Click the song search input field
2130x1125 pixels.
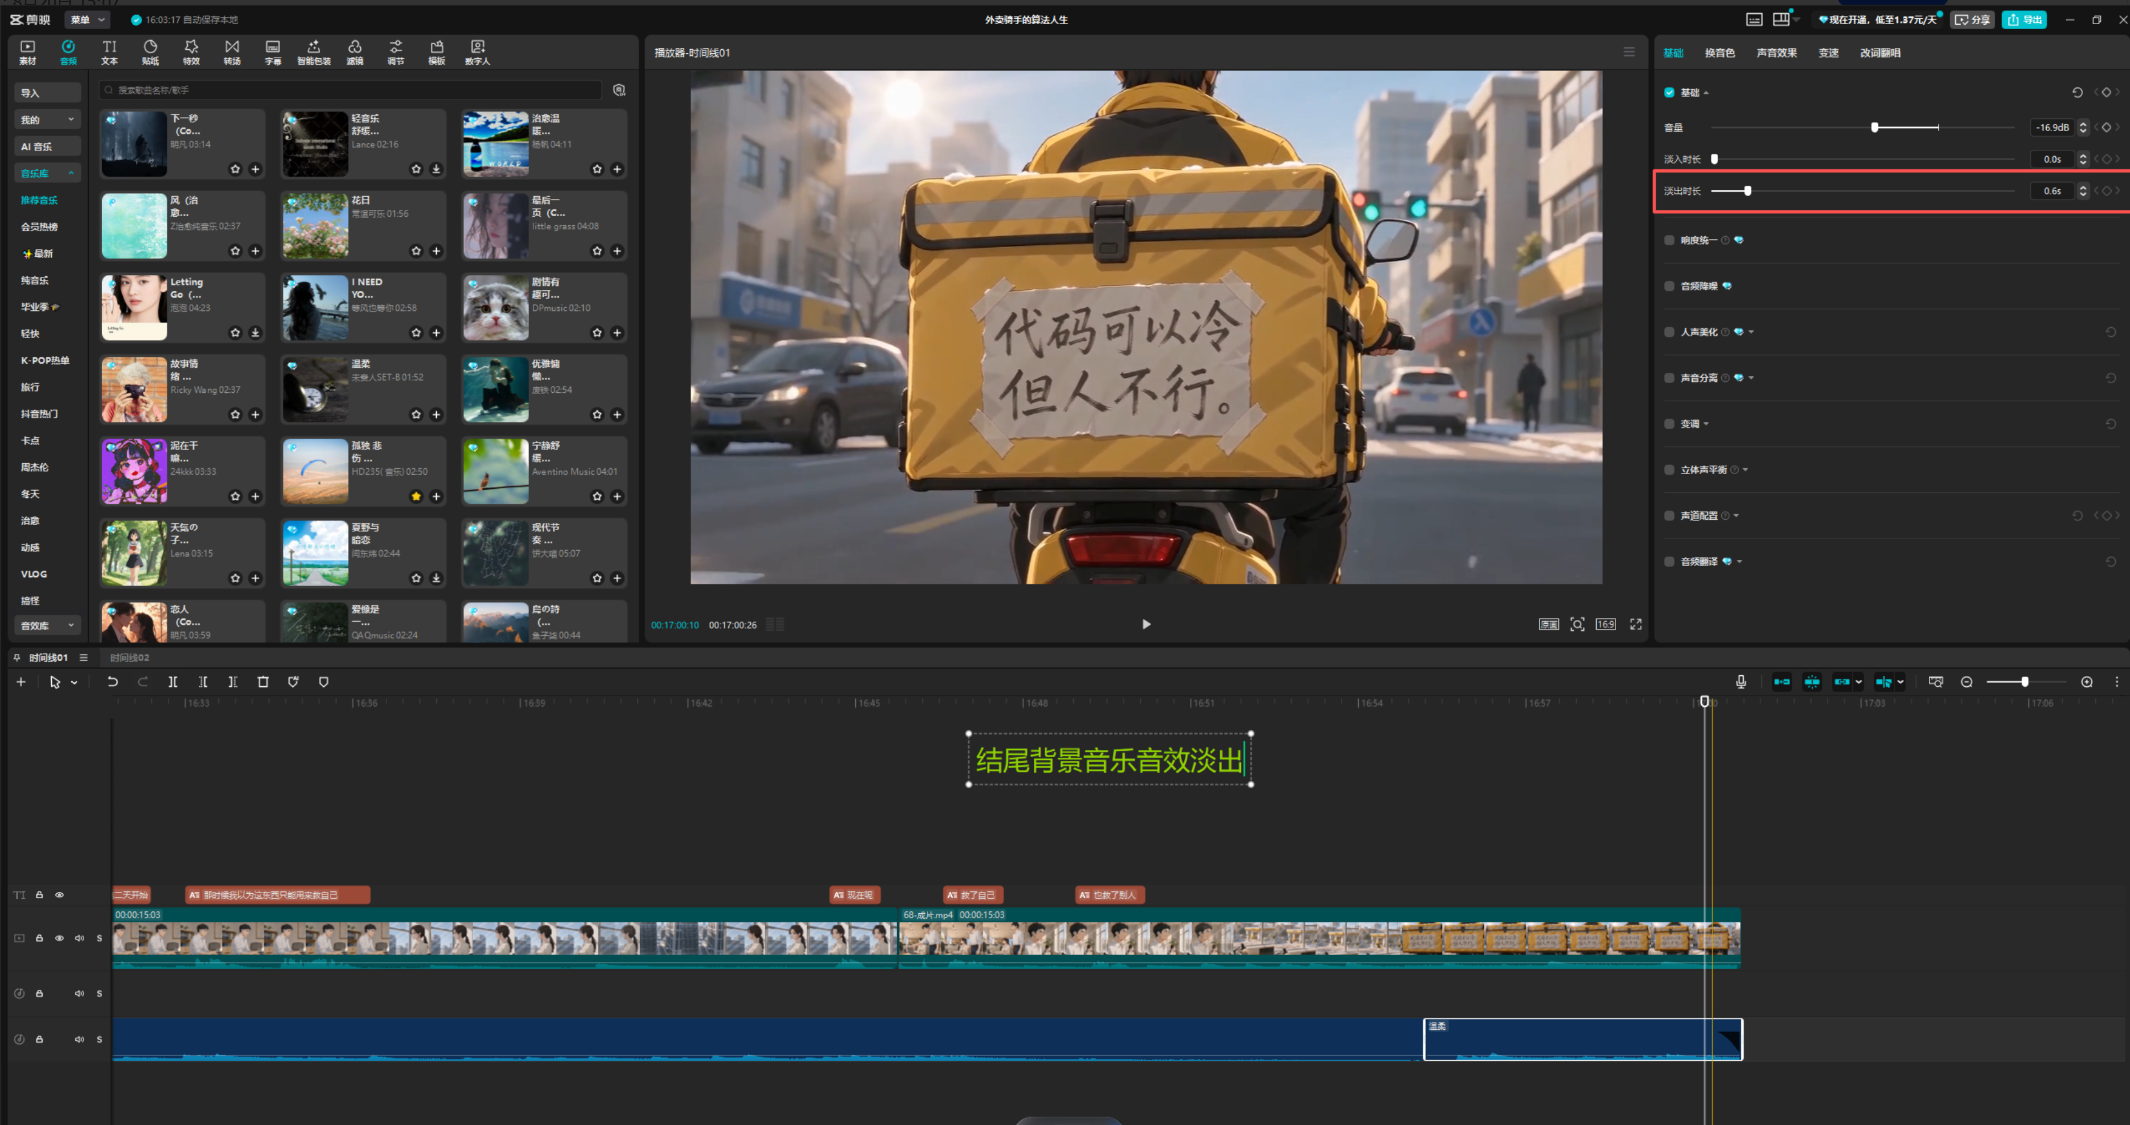point(351,90)
